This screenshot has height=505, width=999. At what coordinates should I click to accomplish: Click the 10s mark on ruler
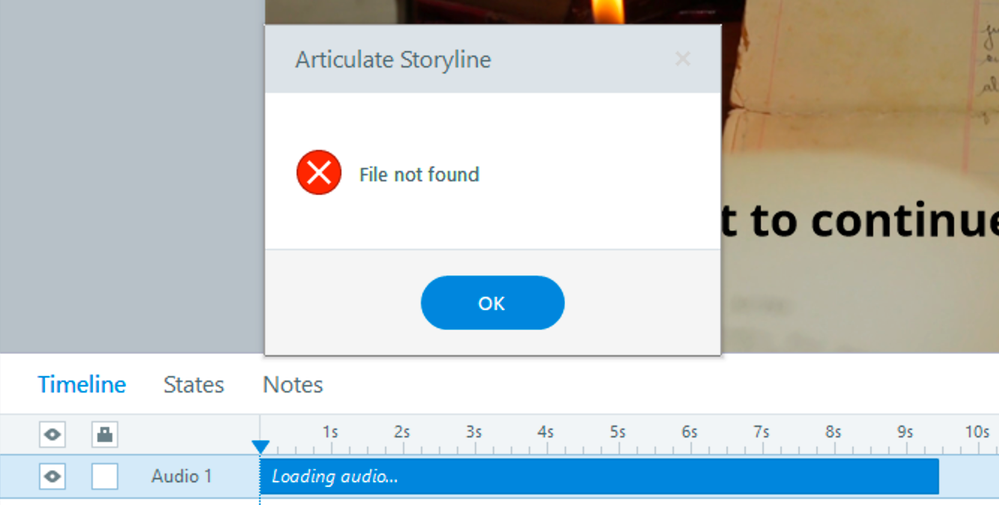[977, 433]
